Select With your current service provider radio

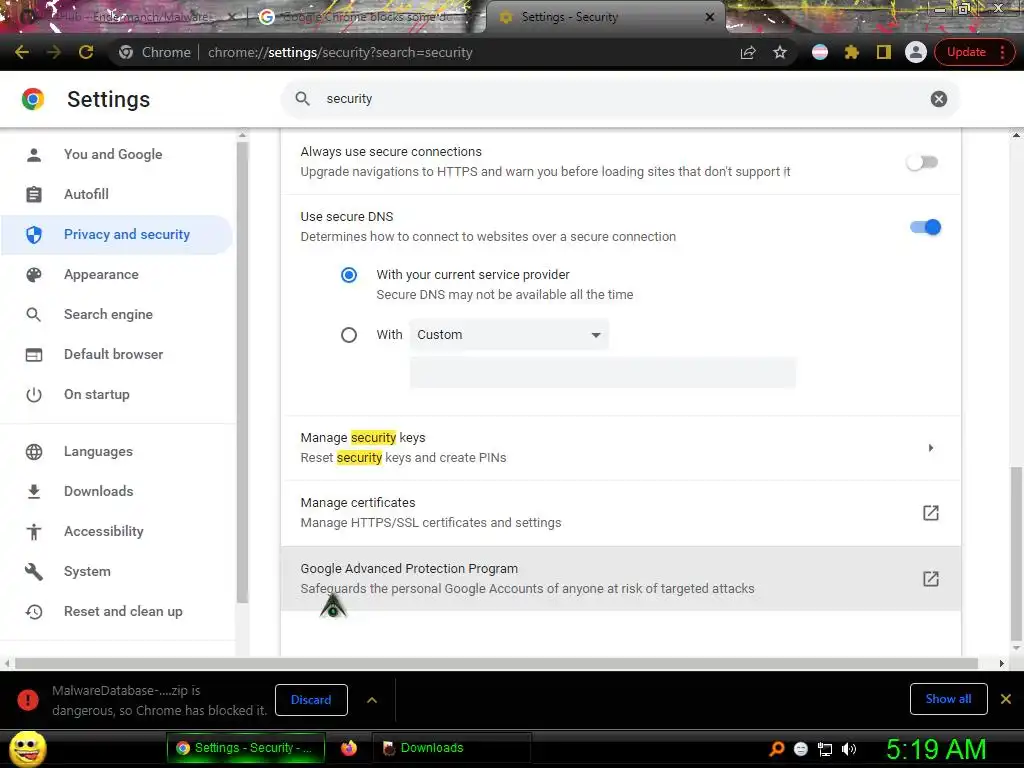click(349, 275)
